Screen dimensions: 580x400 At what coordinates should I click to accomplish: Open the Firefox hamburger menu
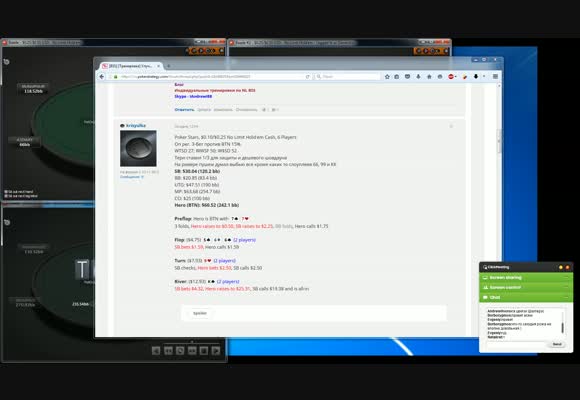(495, 77)
